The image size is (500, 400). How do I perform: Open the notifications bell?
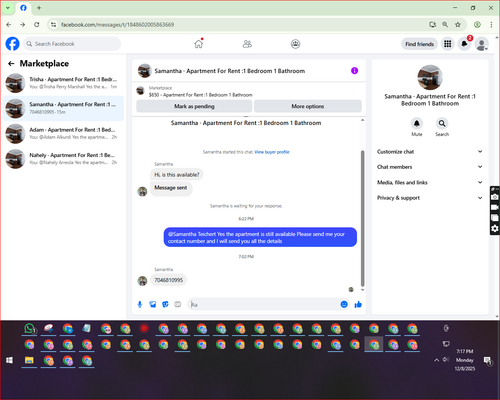pos(464,44)
